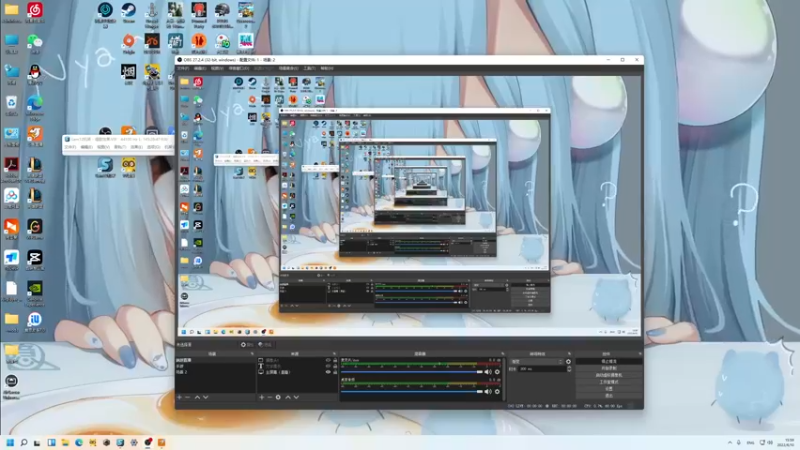Open QQ penguin desktop shortcut
The width and height of the screenshot is (800, 450).
tap(35, 74)
